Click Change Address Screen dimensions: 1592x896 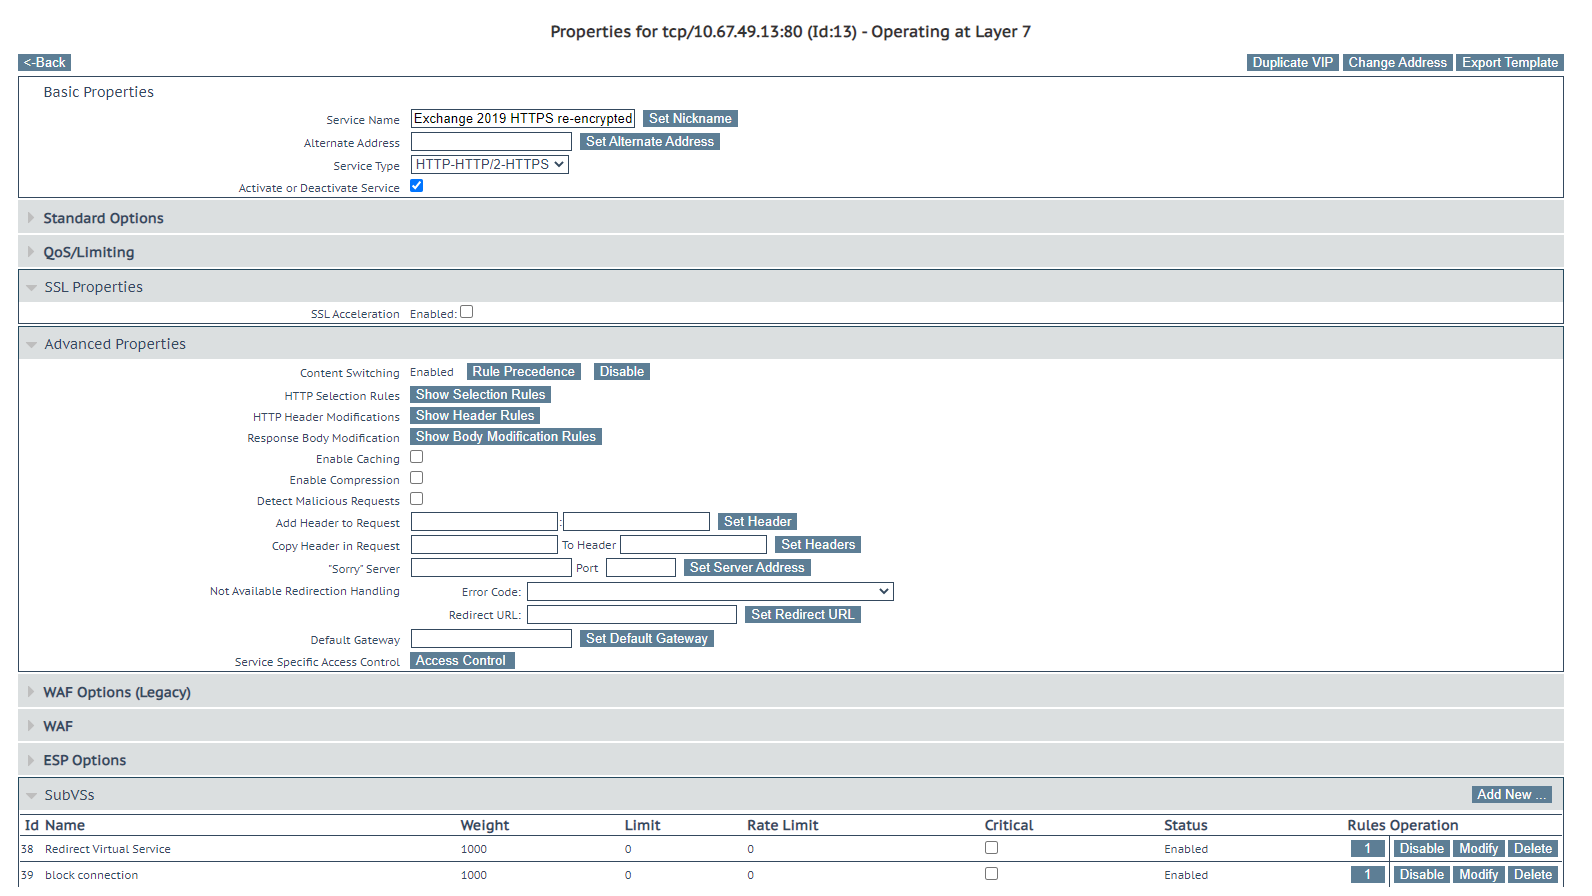point(1398,62)
